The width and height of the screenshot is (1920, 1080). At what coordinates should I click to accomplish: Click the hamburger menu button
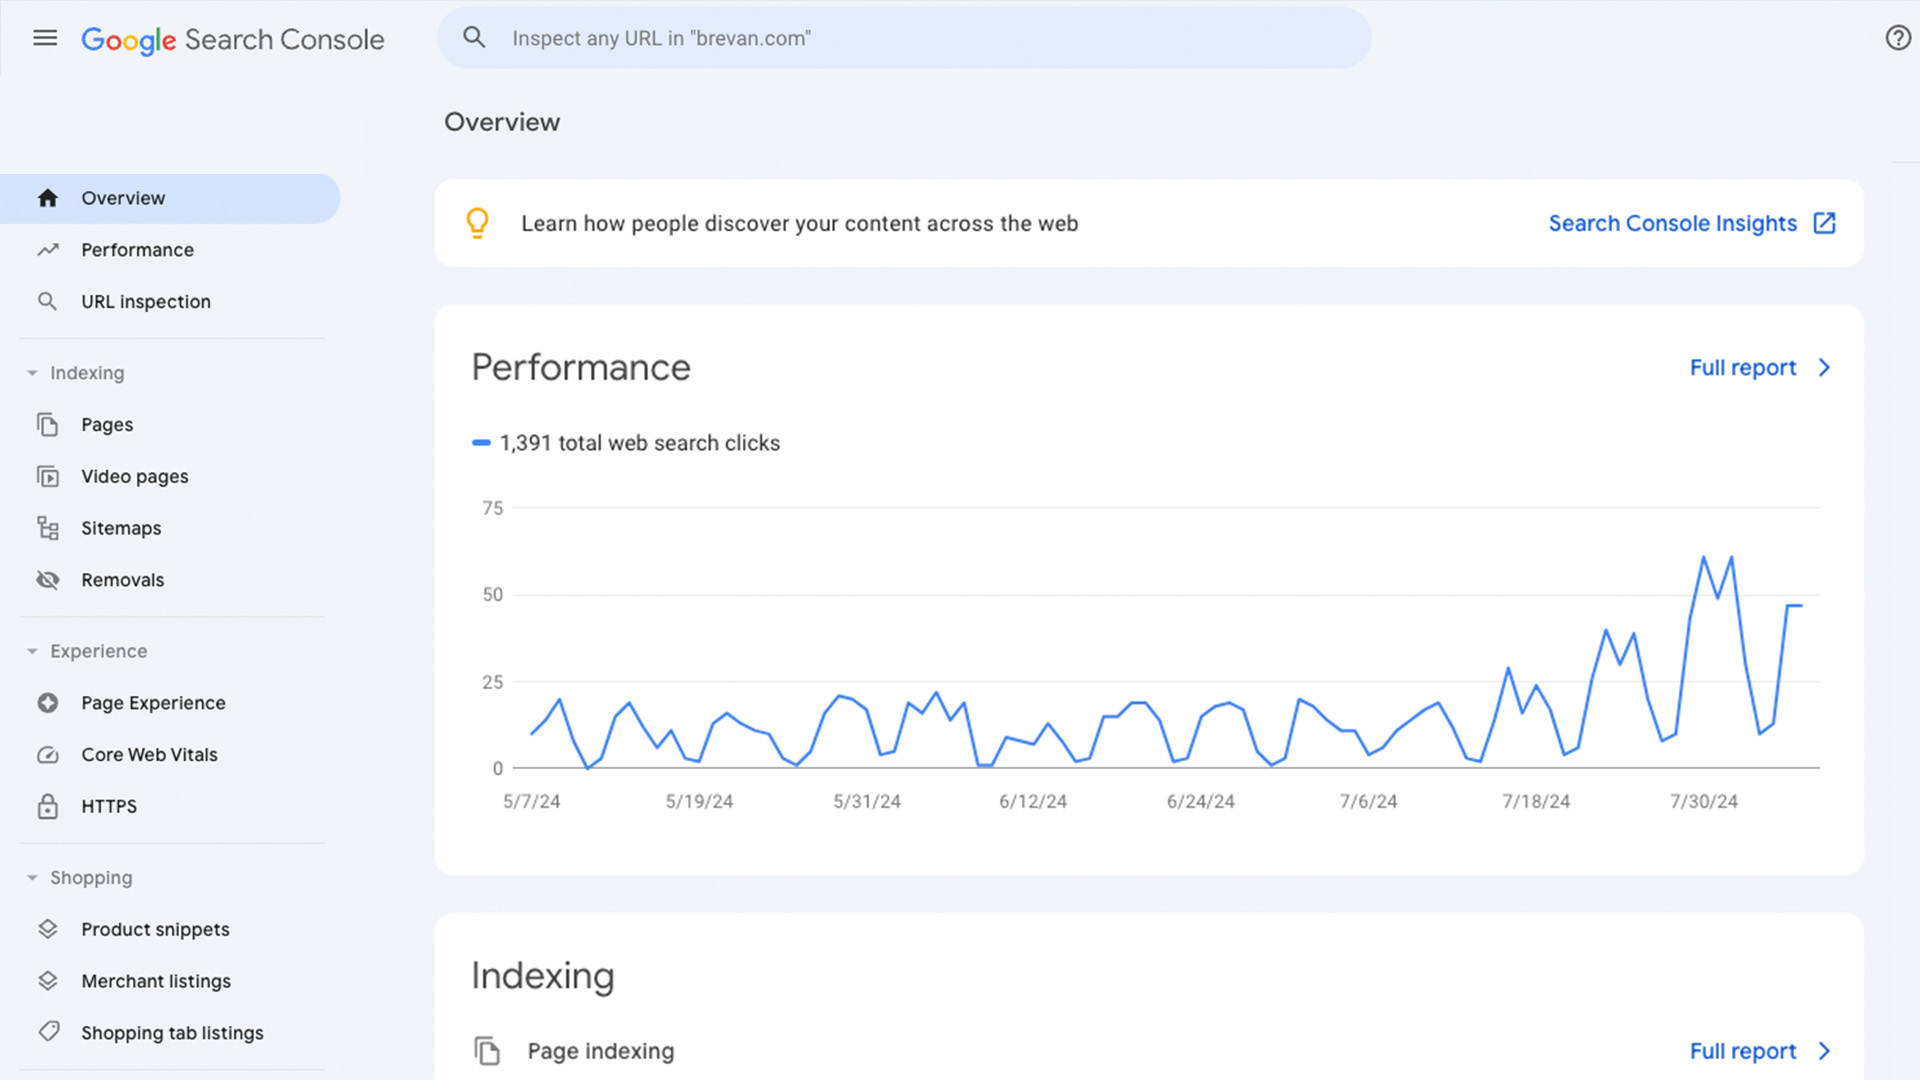click(x=45, y=37)
